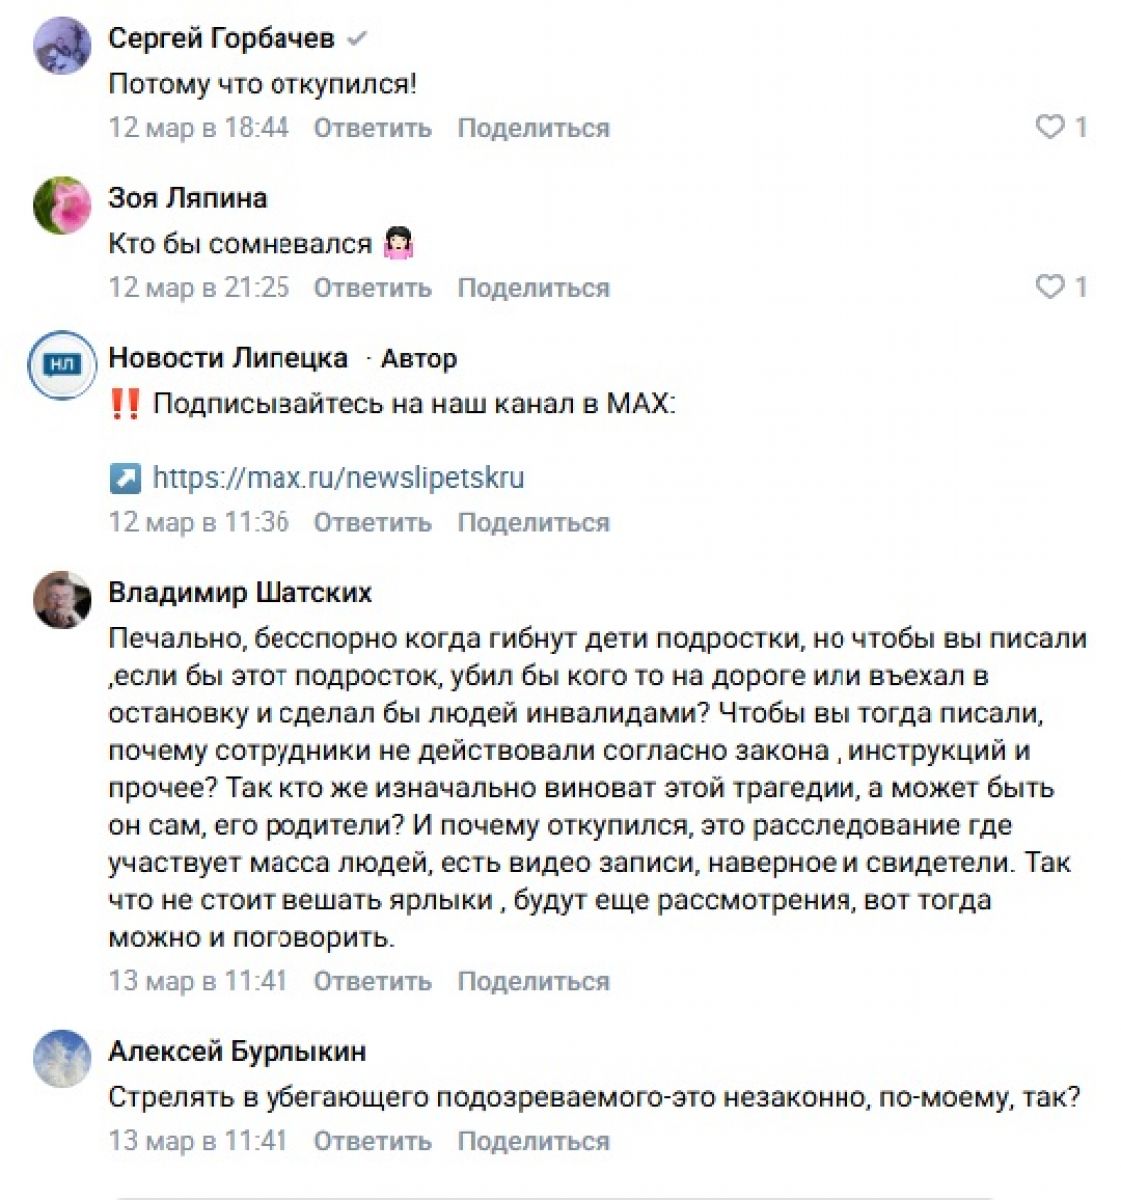
Task: Open Зоя Ляпина's pink flower avatar
Action: (62, 205)
